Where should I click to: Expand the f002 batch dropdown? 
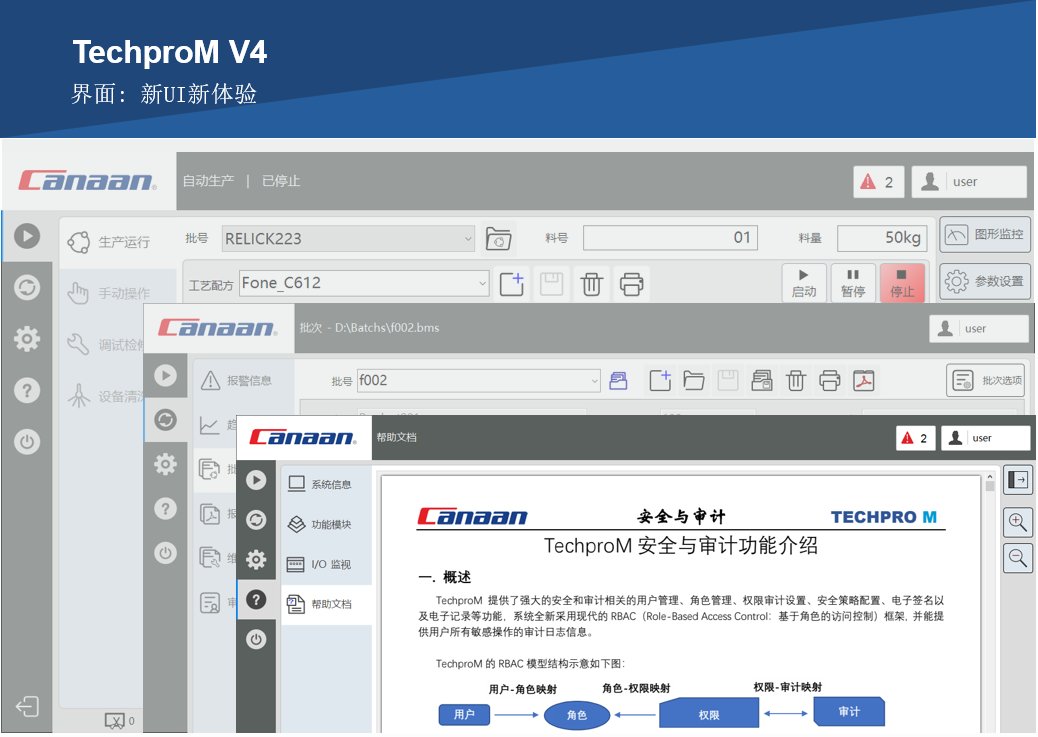(594, 381)
